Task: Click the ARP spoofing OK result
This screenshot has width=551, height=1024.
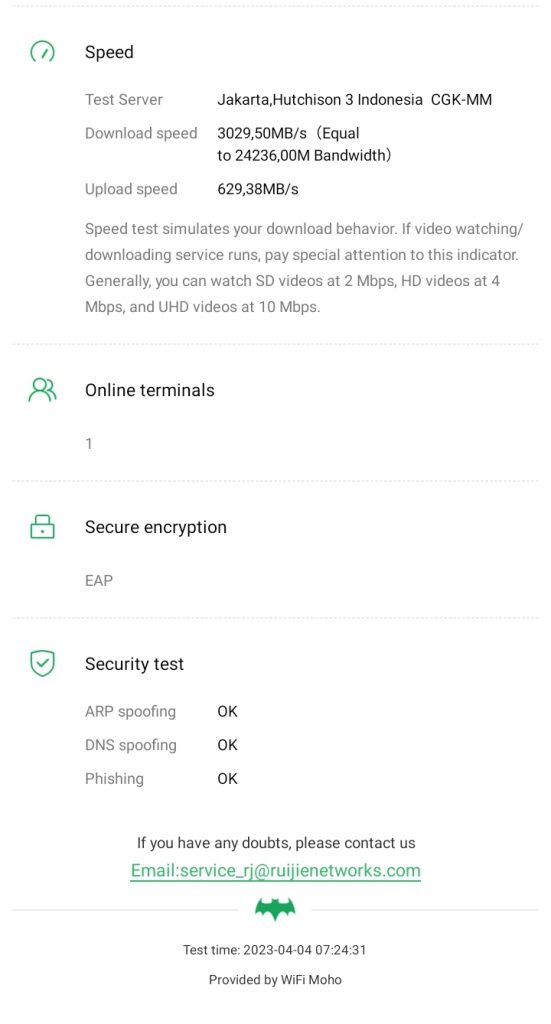Action: pos(227,711)
